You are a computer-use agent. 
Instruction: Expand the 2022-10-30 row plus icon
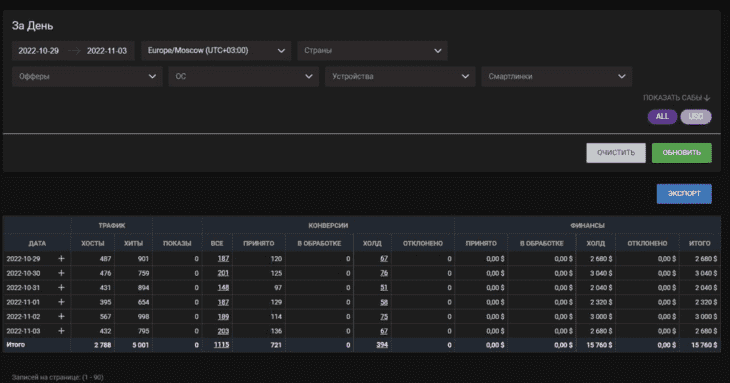(61, 273)
